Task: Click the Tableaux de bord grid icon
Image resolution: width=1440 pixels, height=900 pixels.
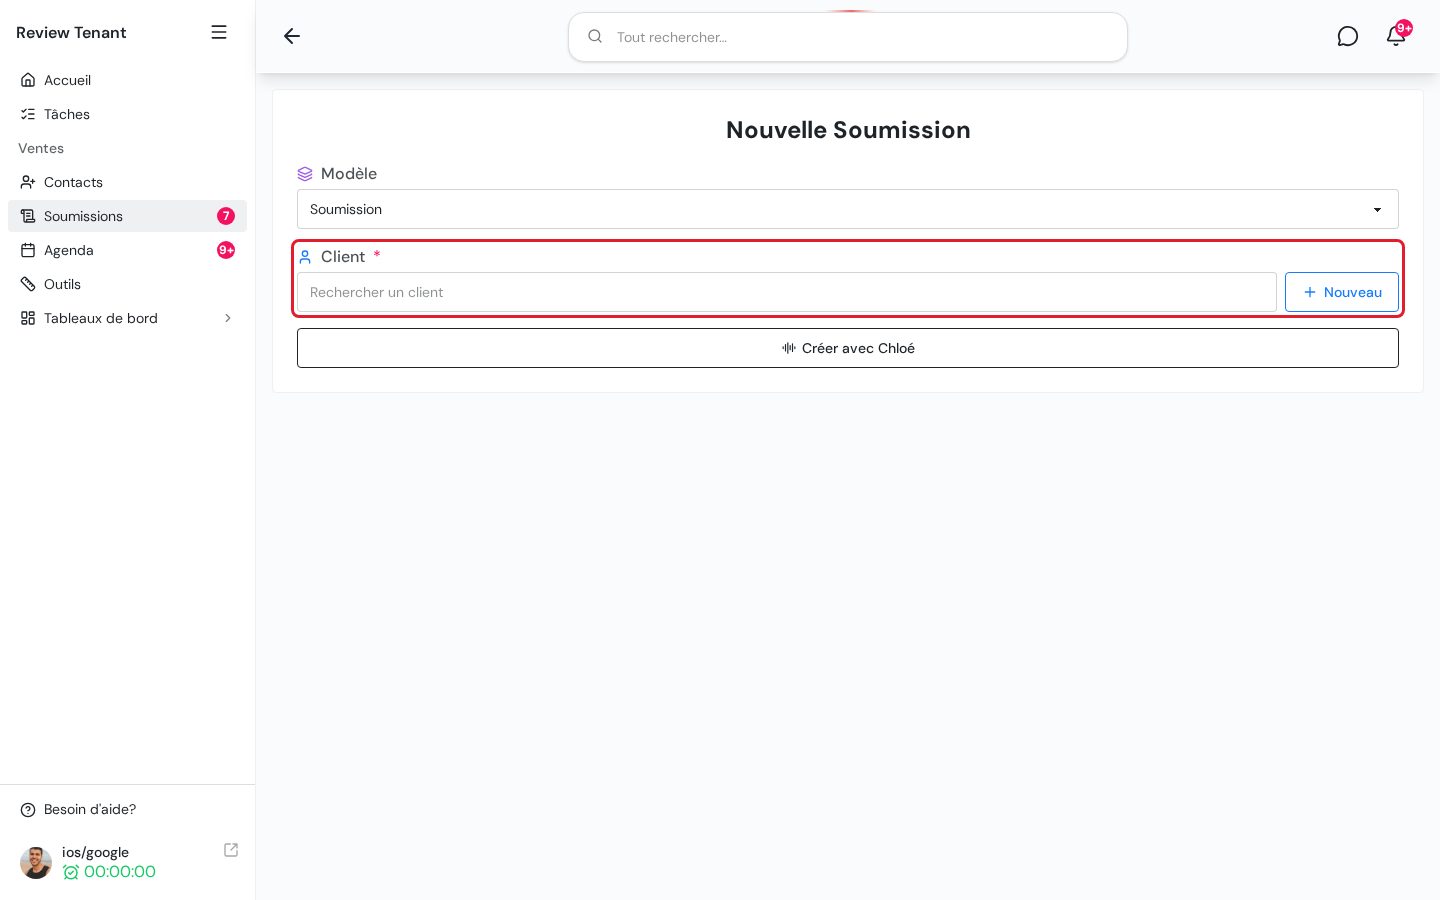Action: [28, 318]
